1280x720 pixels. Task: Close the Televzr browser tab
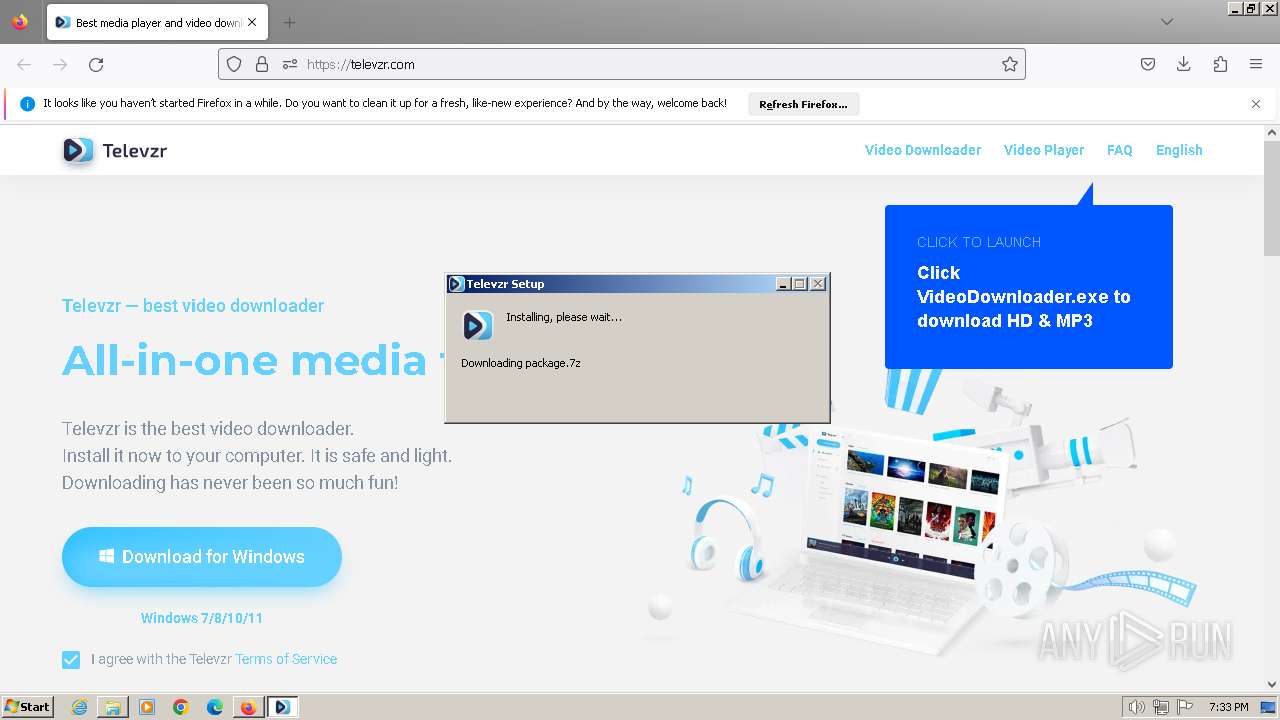pos(252,22)
